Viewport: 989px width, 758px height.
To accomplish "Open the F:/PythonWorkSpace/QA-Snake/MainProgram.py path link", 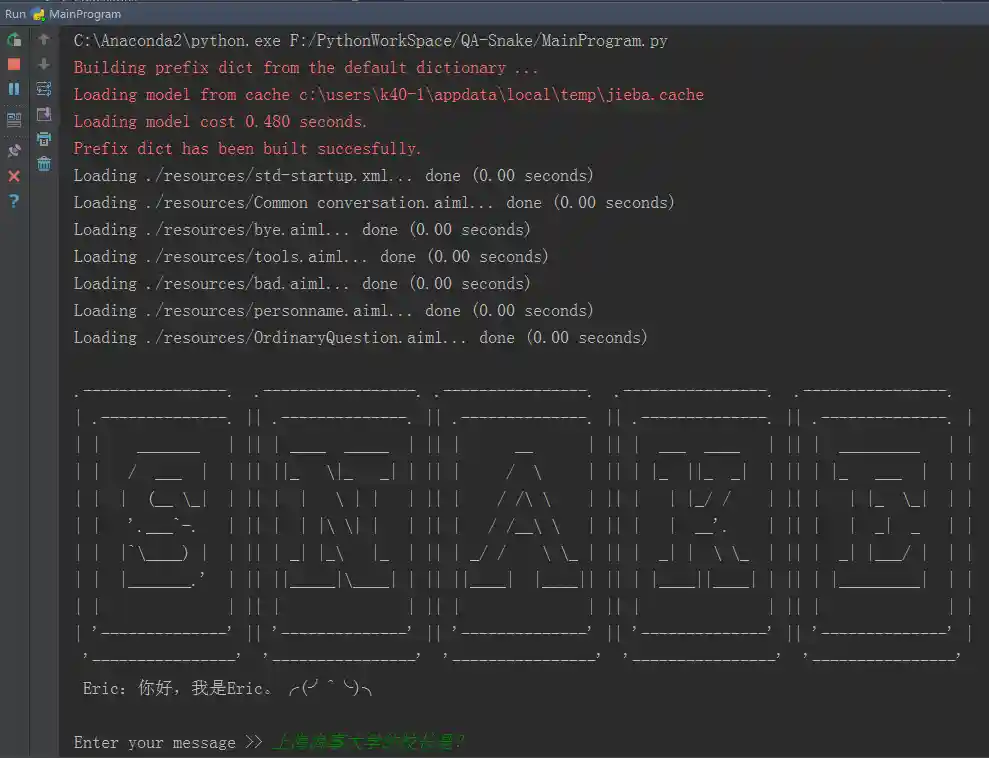I will coord(479,41).
